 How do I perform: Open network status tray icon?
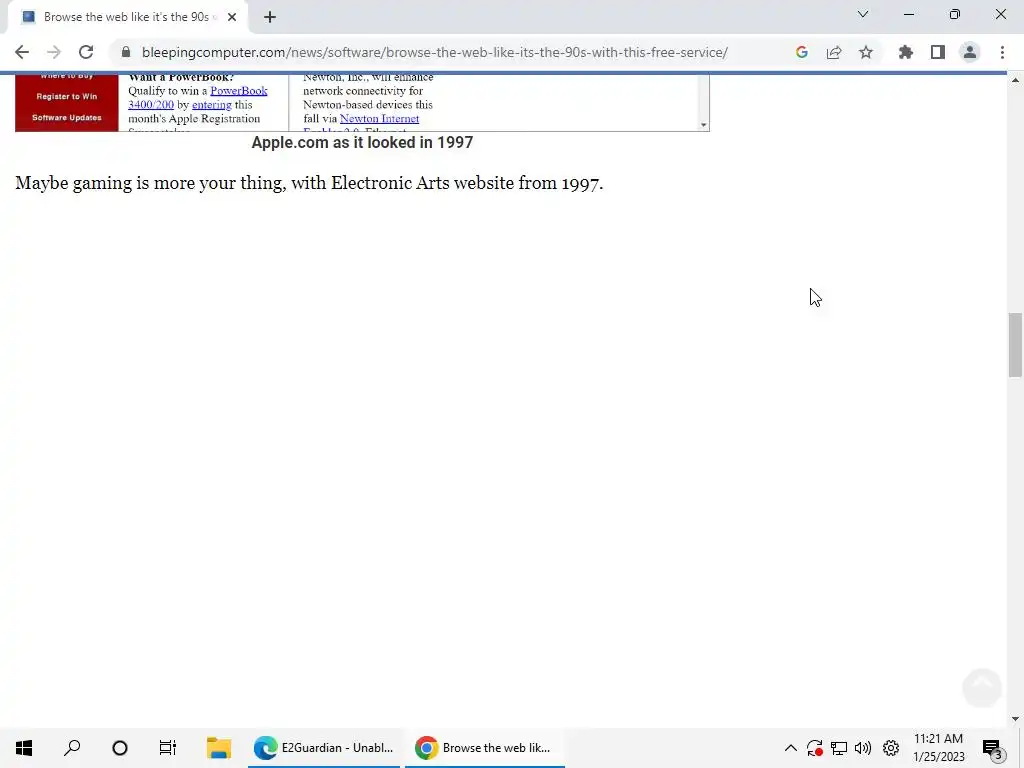(839, 748)
